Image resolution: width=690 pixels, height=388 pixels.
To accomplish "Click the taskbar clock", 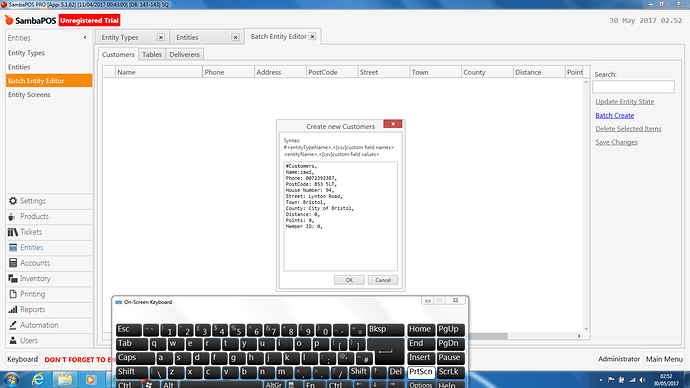I will click(x=666, y=380).
